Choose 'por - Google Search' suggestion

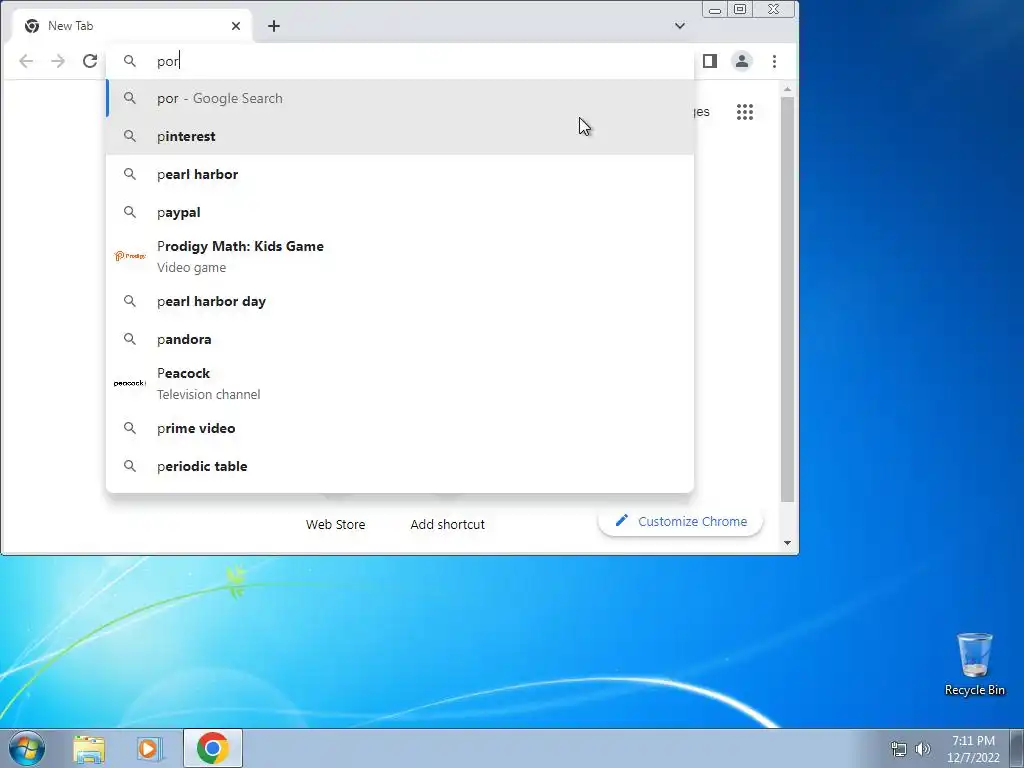pos(400,99)
